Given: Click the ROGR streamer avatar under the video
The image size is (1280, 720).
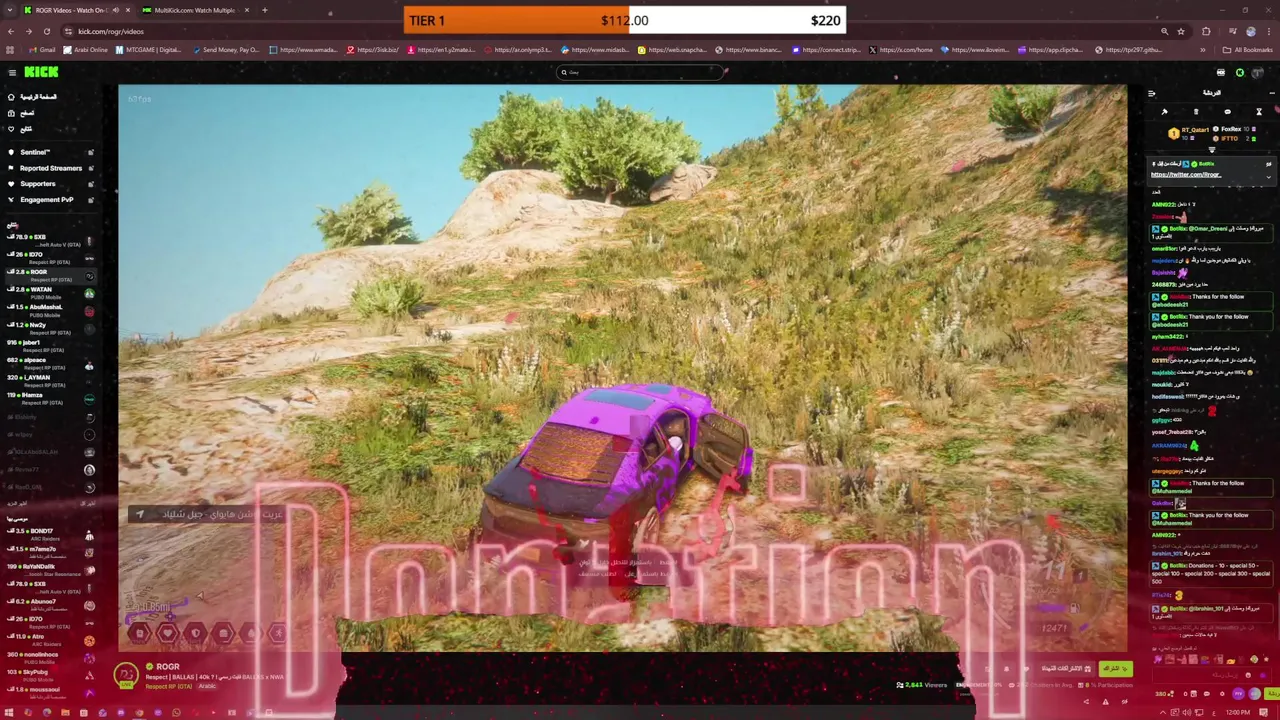Looking at the screenshot, I should click(x=126, y=675).
